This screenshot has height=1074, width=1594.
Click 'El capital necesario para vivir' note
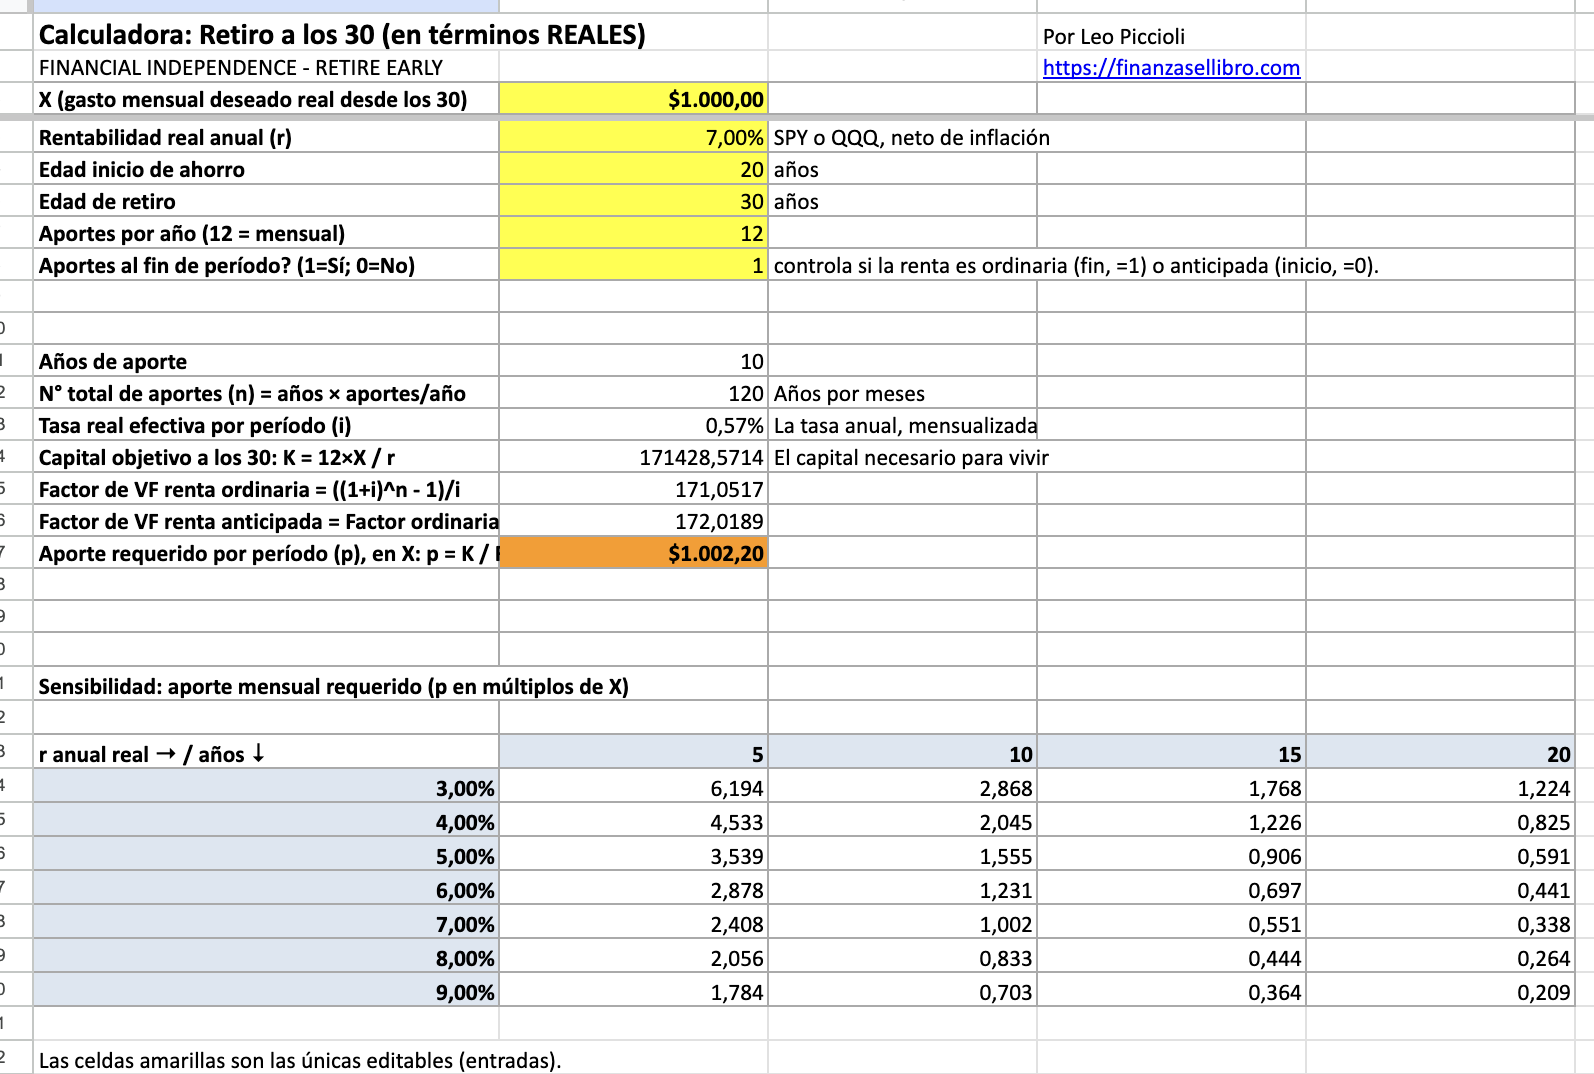(x=911, y=457)
